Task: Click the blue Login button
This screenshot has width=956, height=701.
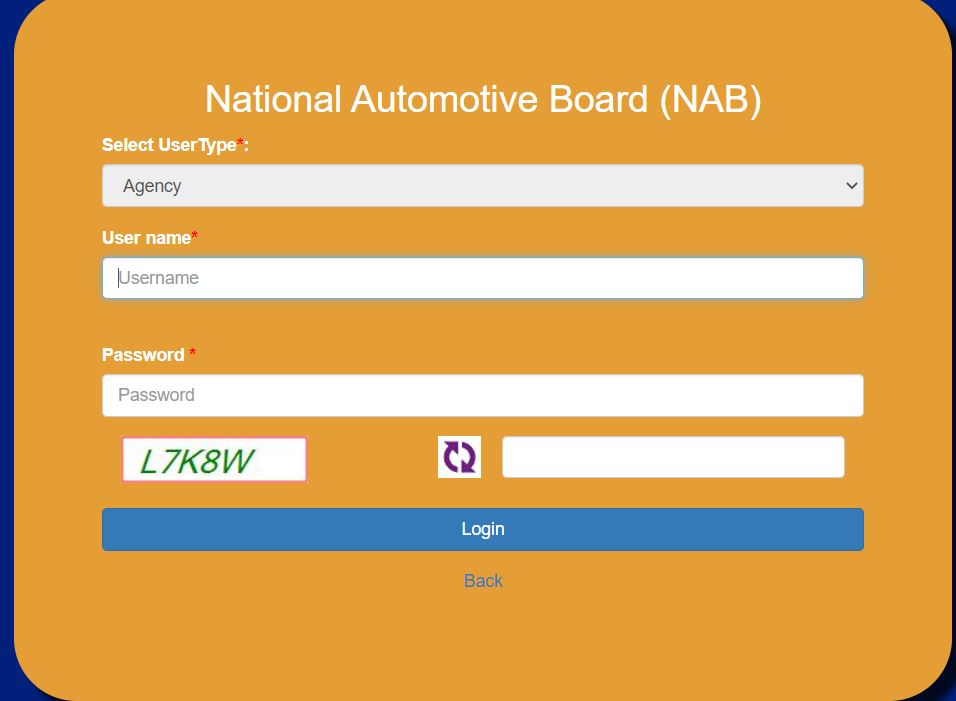Action: pos(482,529)
